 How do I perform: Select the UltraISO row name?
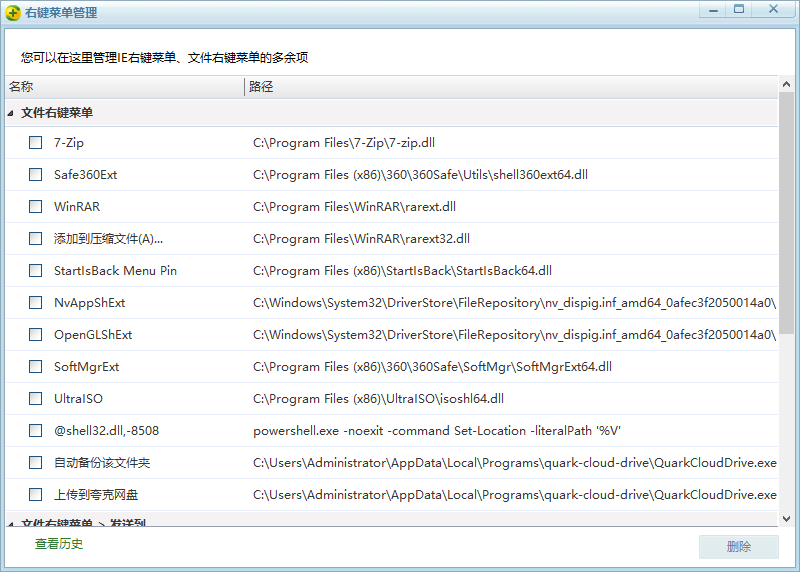(79, 399)
